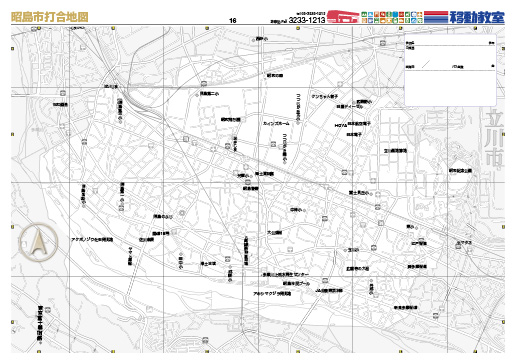This screenshot has width=516, height=364.
Task: Click the 多摩川上流水再生センター label
Action: (x=286, y=275)
